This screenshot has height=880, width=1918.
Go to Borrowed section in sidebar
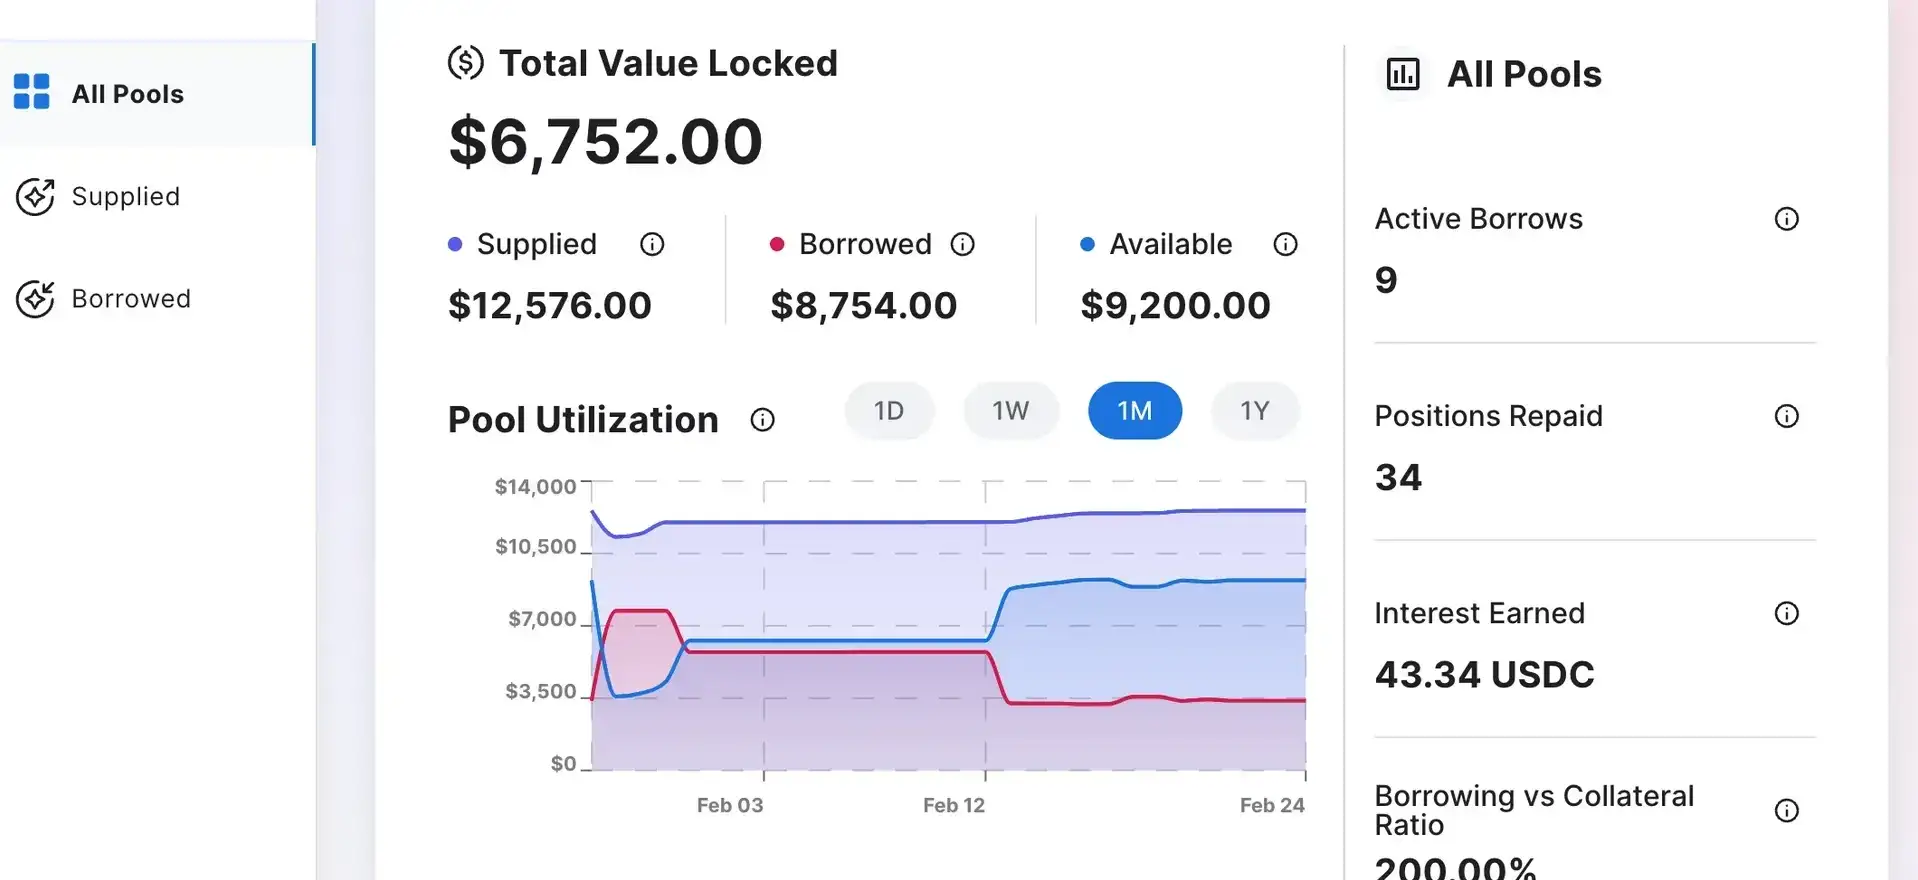[131, 298]
